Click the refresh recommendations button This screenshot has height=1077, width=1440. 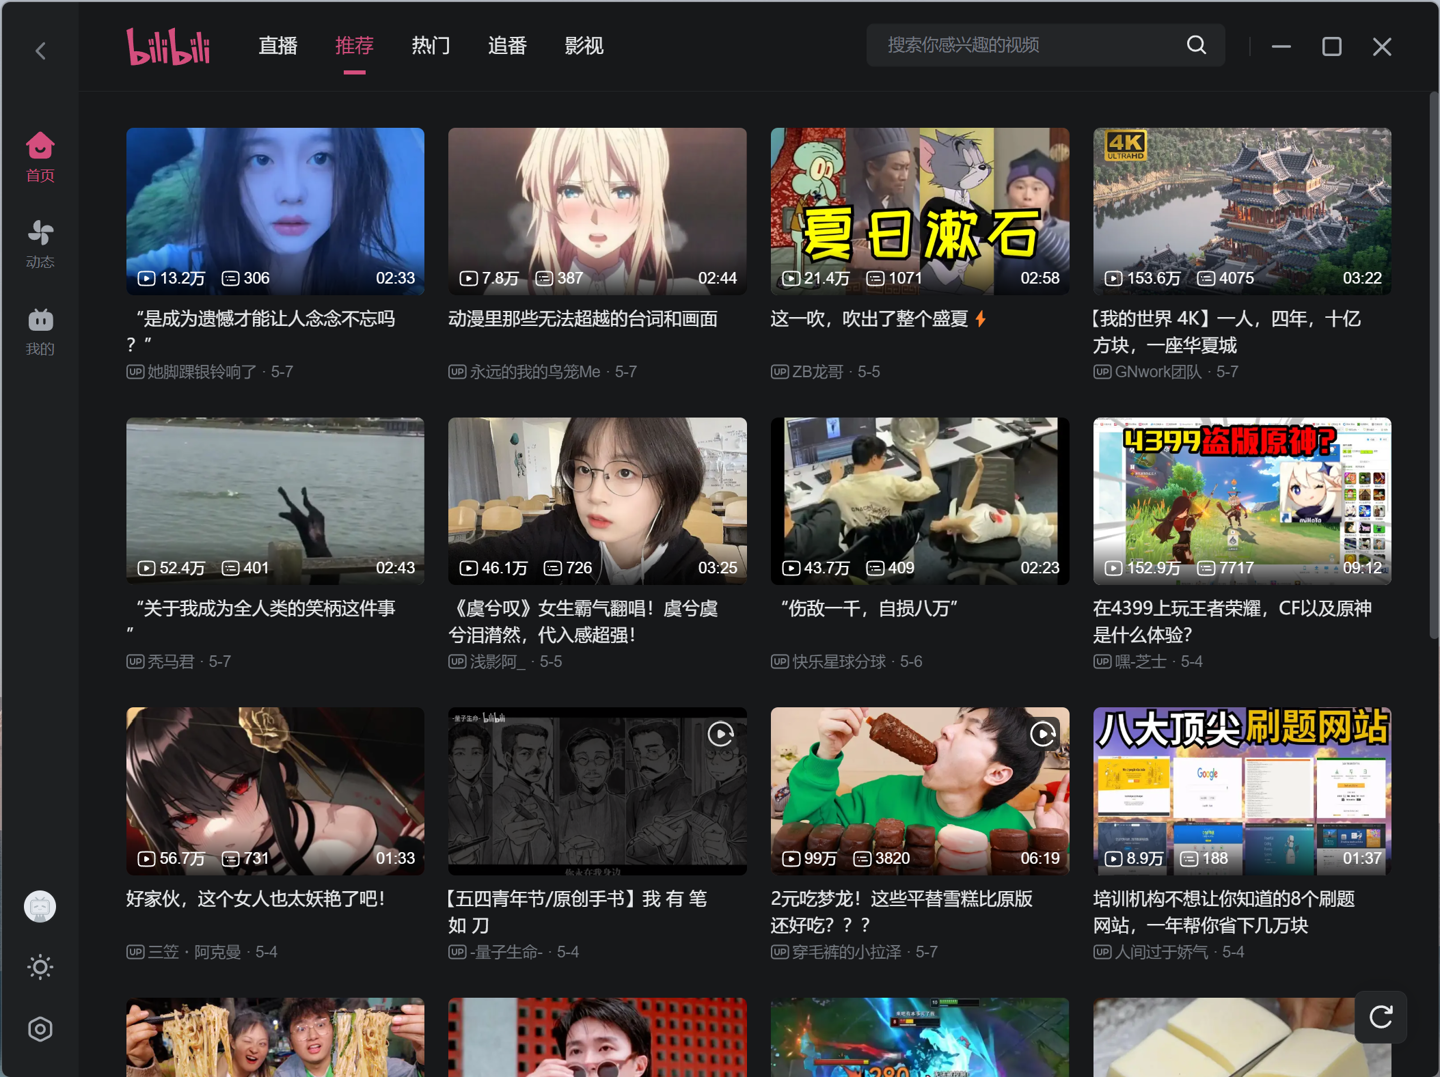tap(1380, 1017)
